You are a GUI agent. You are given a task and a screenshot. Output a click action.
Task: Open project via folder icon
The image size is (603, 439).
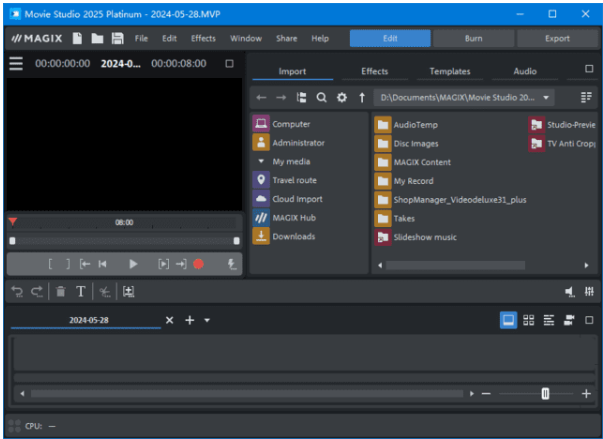tap(97, 38)
